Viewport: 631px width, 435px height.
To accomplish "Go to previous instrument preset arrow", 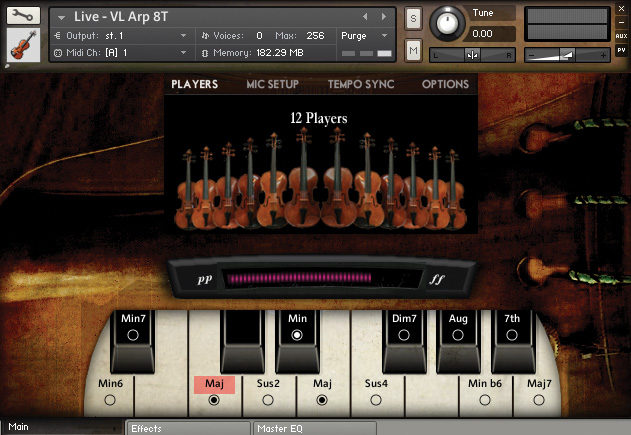I will (x=364, y=17).
